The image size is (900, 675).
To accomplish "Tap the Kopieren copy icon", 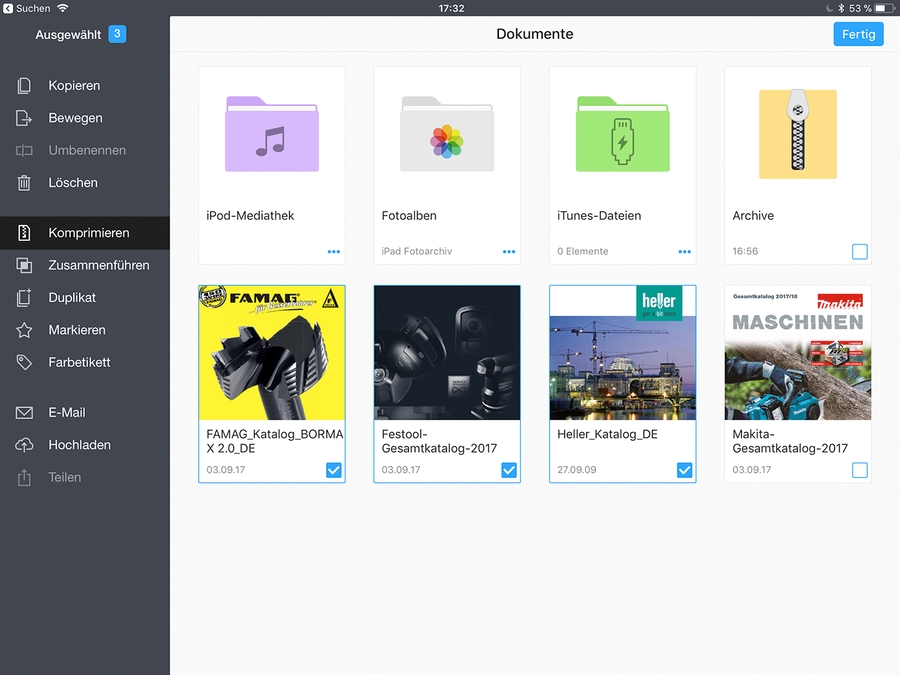I will pyautogui.click(x=25, y=86).
